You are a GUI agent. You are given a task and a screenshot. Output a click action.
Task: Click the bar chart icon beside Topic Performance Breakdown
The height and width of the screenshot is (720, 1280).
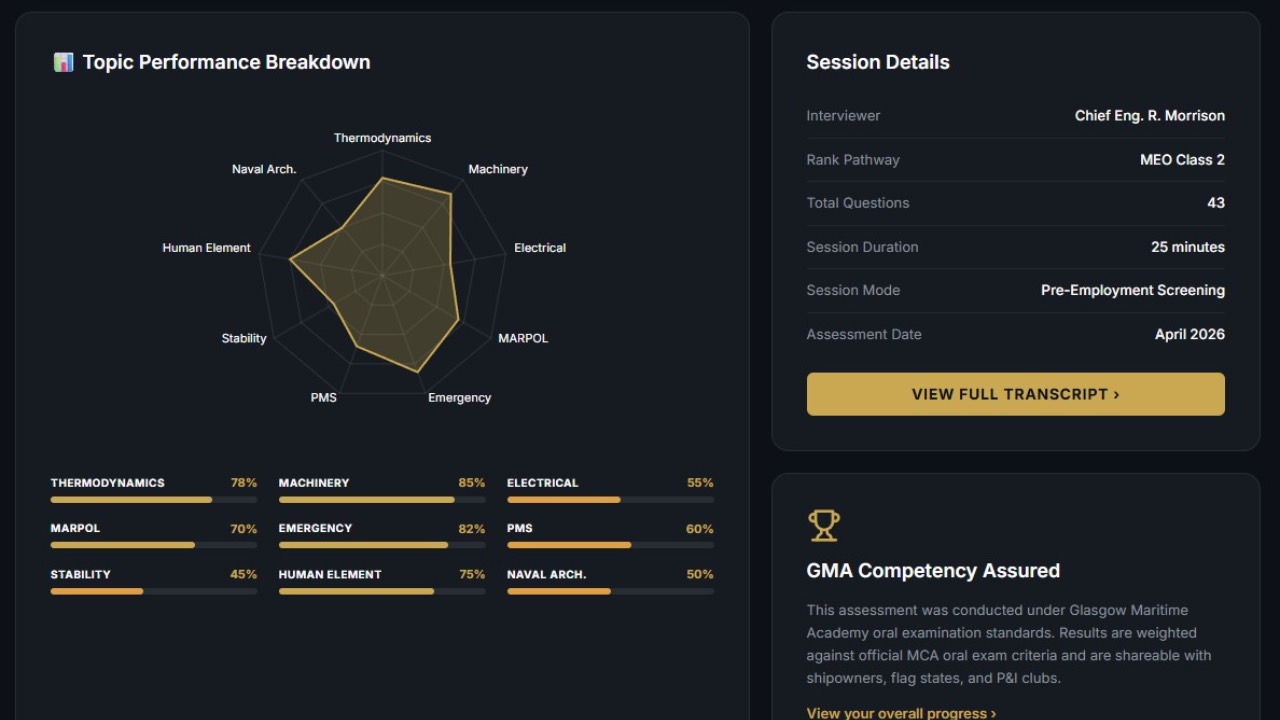(x=63, y=62)
